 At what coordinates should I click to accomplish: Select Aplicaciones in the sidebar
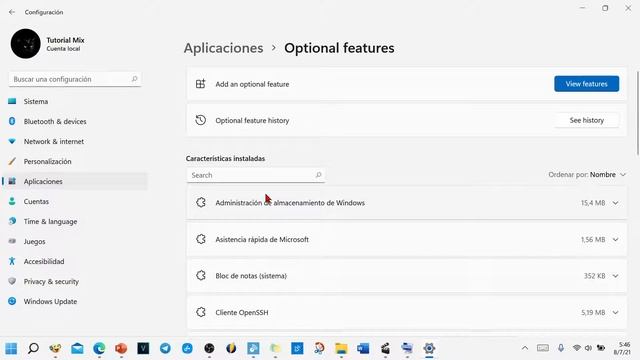tap(75, 181)
